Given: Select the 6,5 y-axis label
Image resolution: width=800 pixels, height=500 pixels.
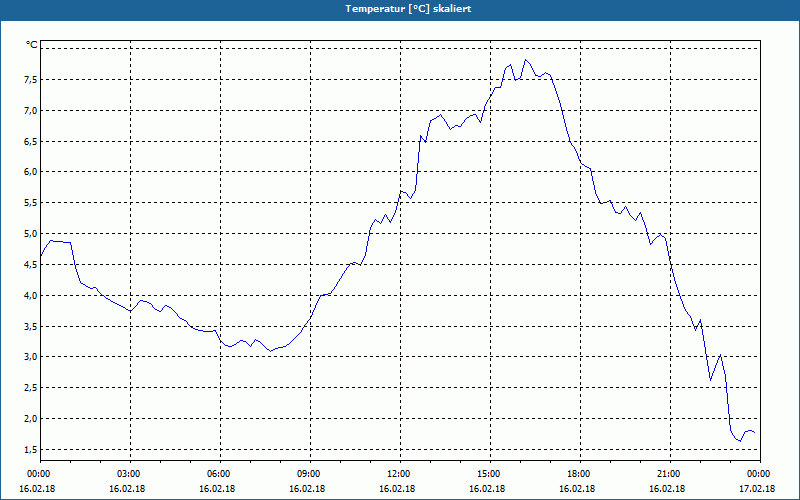Looking at the screenshot, I should [31, 141].
